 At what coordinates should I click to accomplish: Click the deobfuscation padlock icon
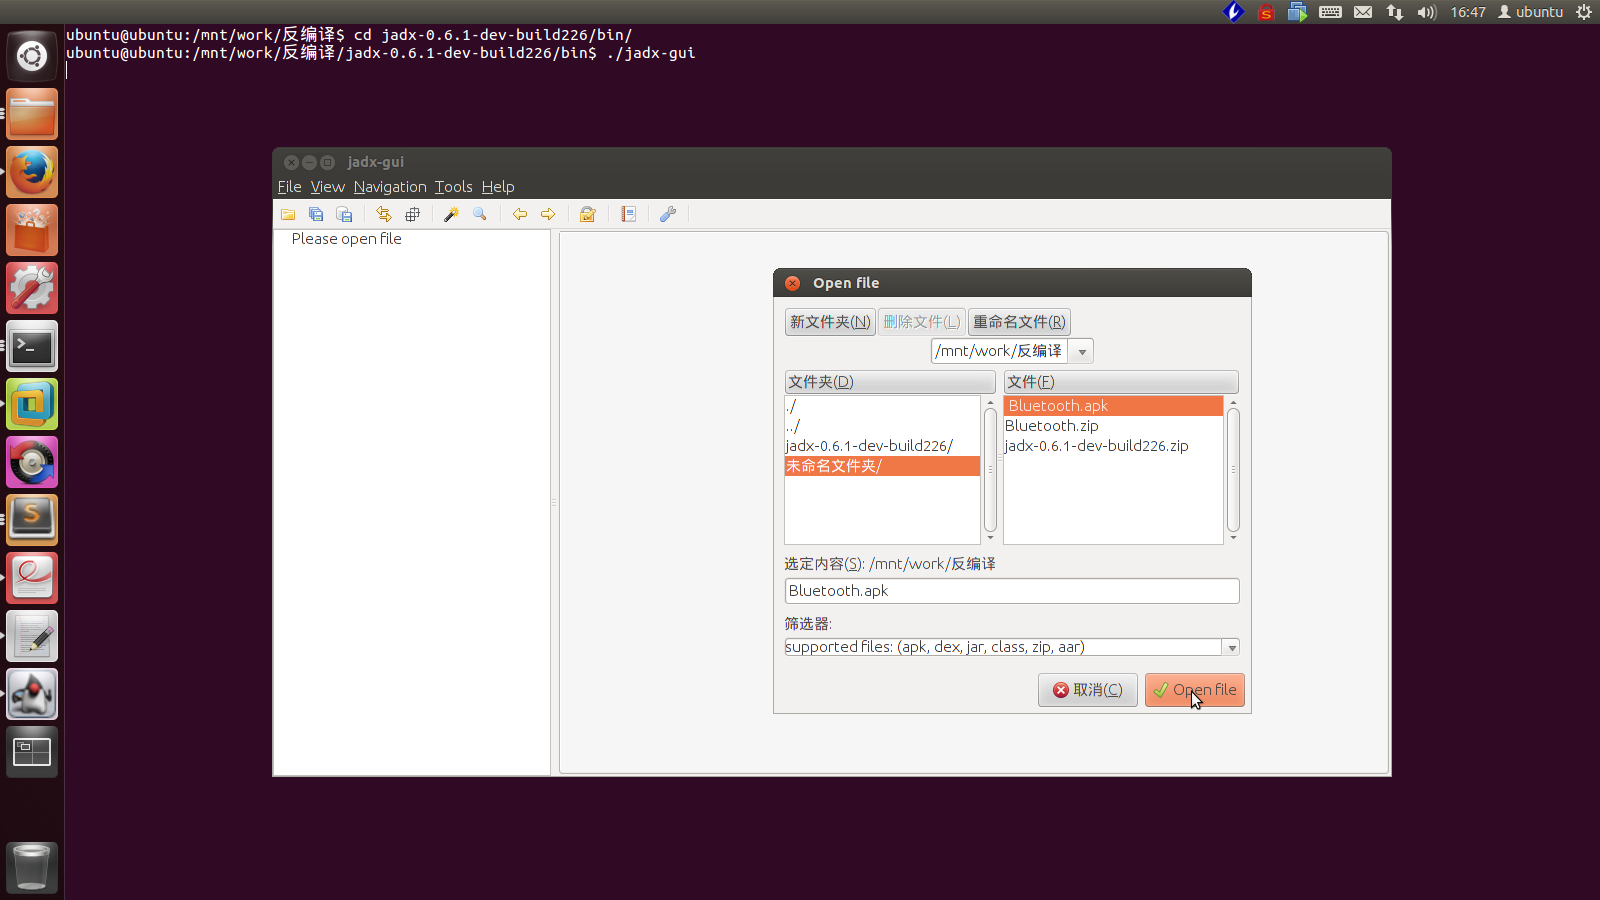click(588, 214)
